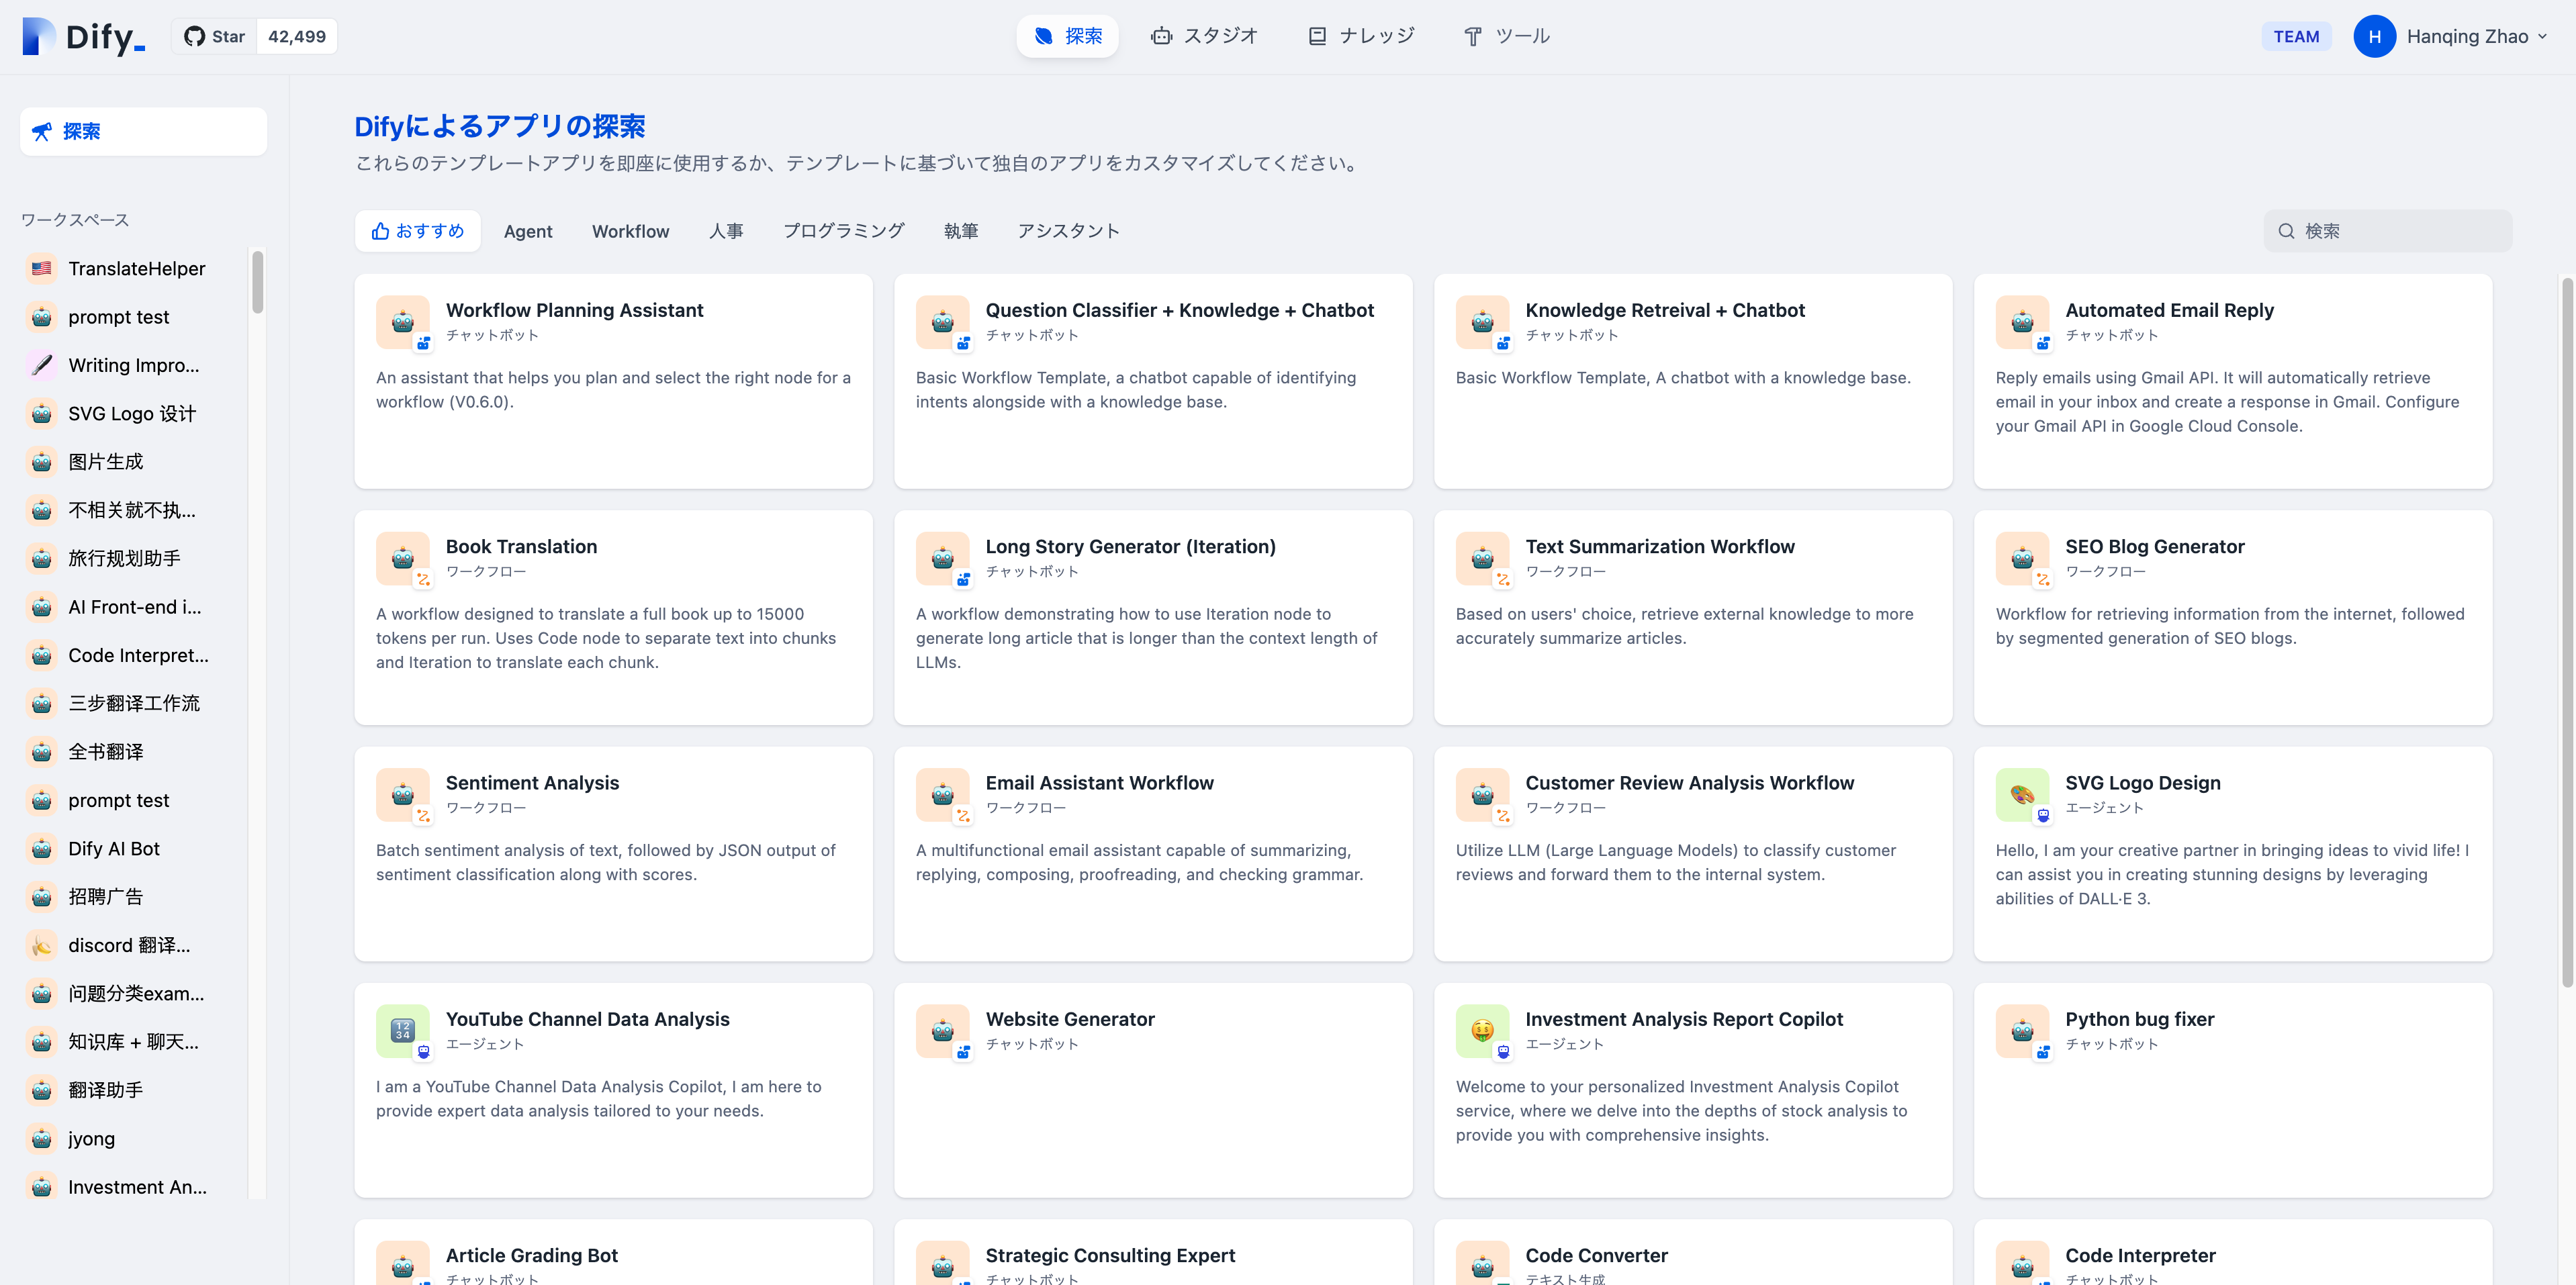The width and height of the screenshot is (2576, 1285).
Task: Click the Strategic Consulting Expert title
Action: point(1110,1255)
